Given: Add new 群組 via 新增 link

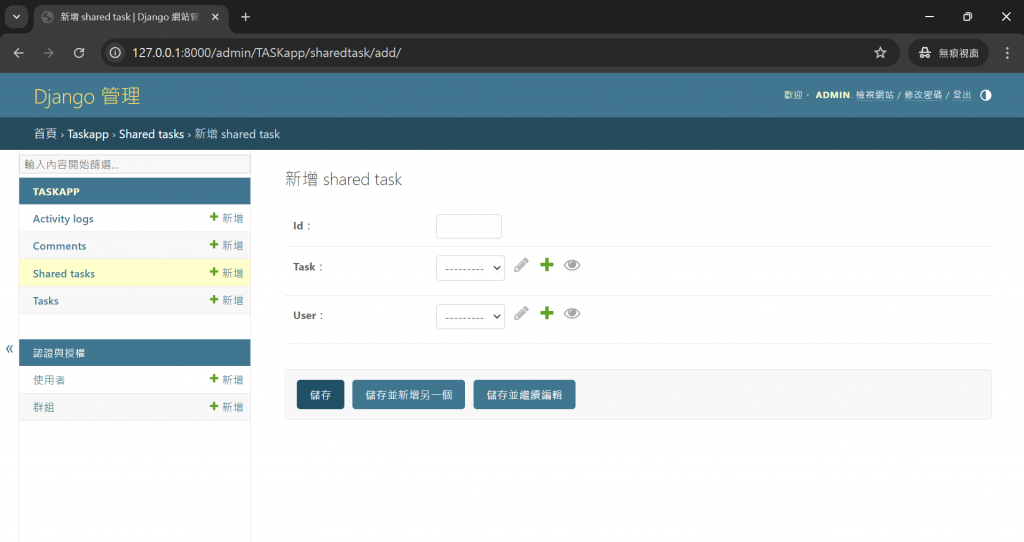Looking at the screenshot, I should click(x=227, y=407).
